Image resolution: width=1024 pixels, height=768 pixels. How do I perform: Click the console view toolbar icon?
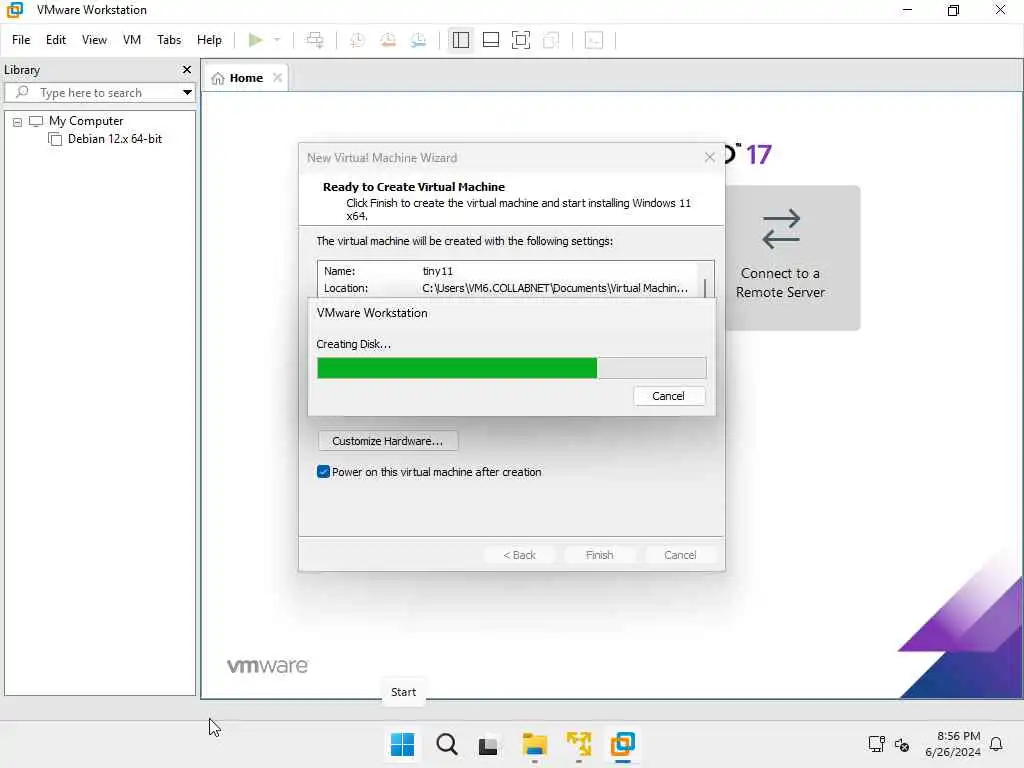(x=594, y=40)
